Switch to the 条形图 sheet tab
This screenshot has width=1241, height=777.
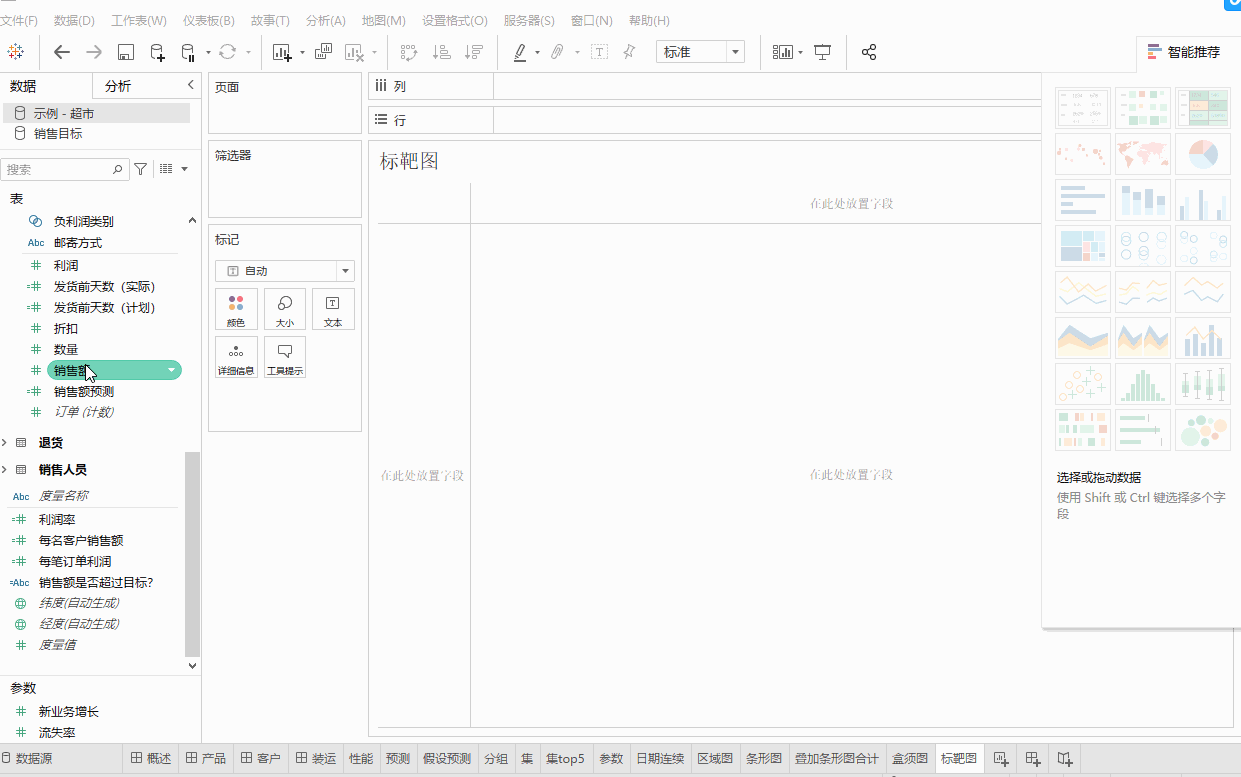[x=763, y=759]
